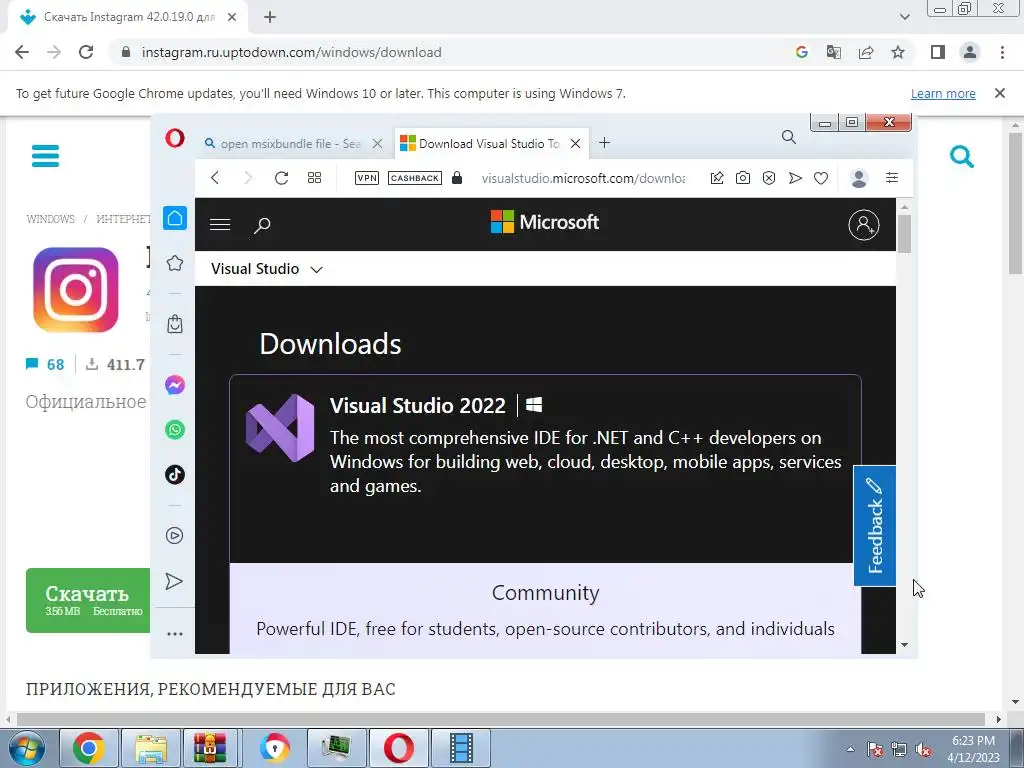
Task: Go back in Chrome
Action: point(22,52)
